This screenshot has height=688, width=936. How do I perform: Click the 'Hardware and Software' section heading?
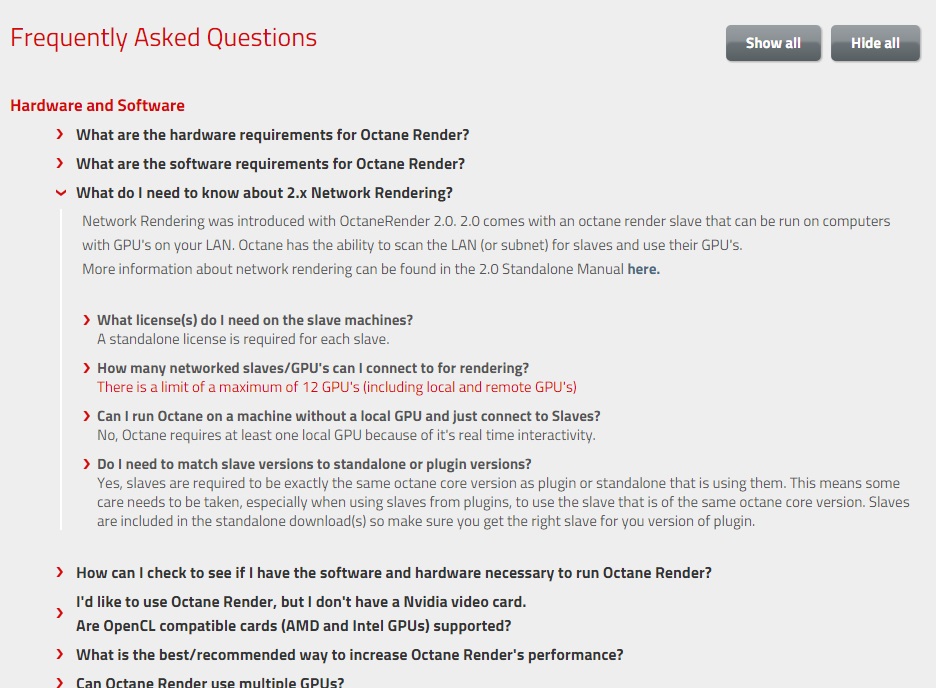pos(97,106)
